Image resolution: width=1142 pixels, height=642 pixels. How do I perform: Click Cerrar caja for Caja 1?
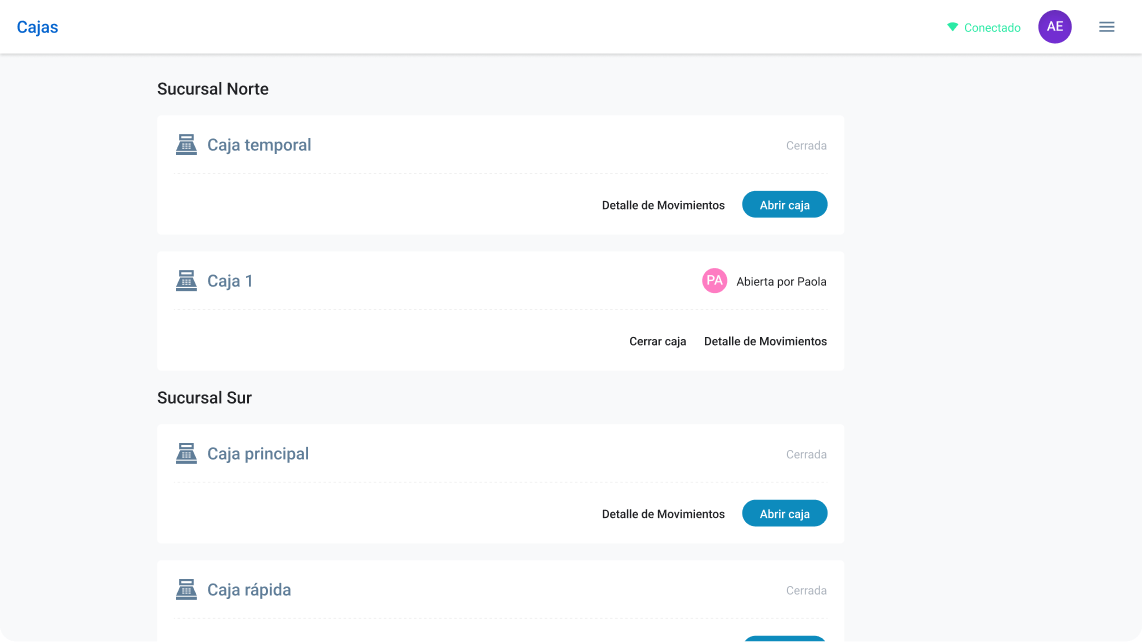(658, 341)
